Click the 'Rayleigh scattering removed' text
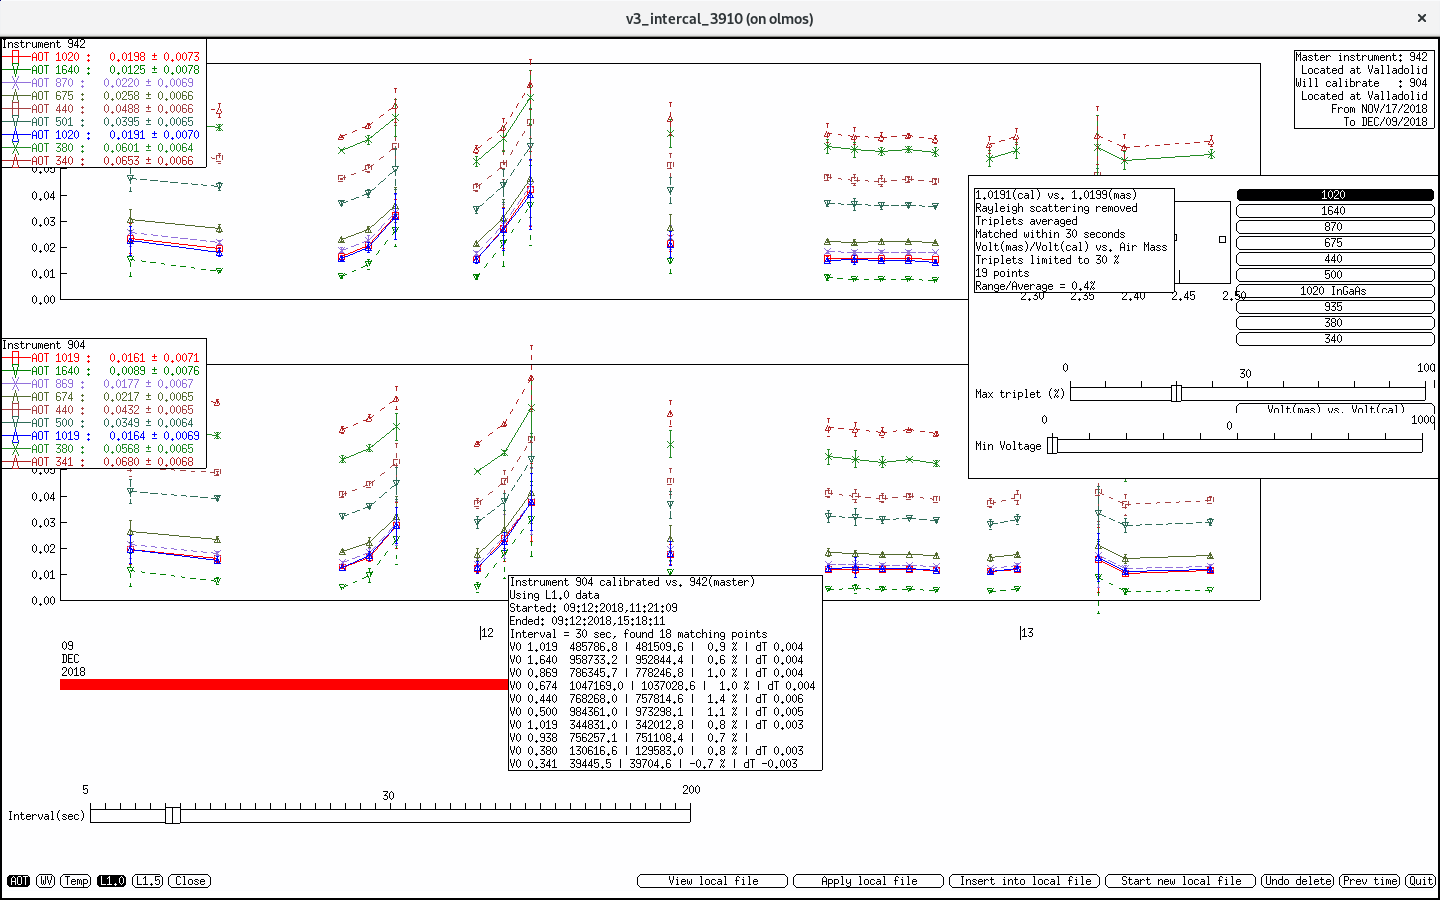The image size is (1440, 900). pyautogui.click(x=1057, y=208)
